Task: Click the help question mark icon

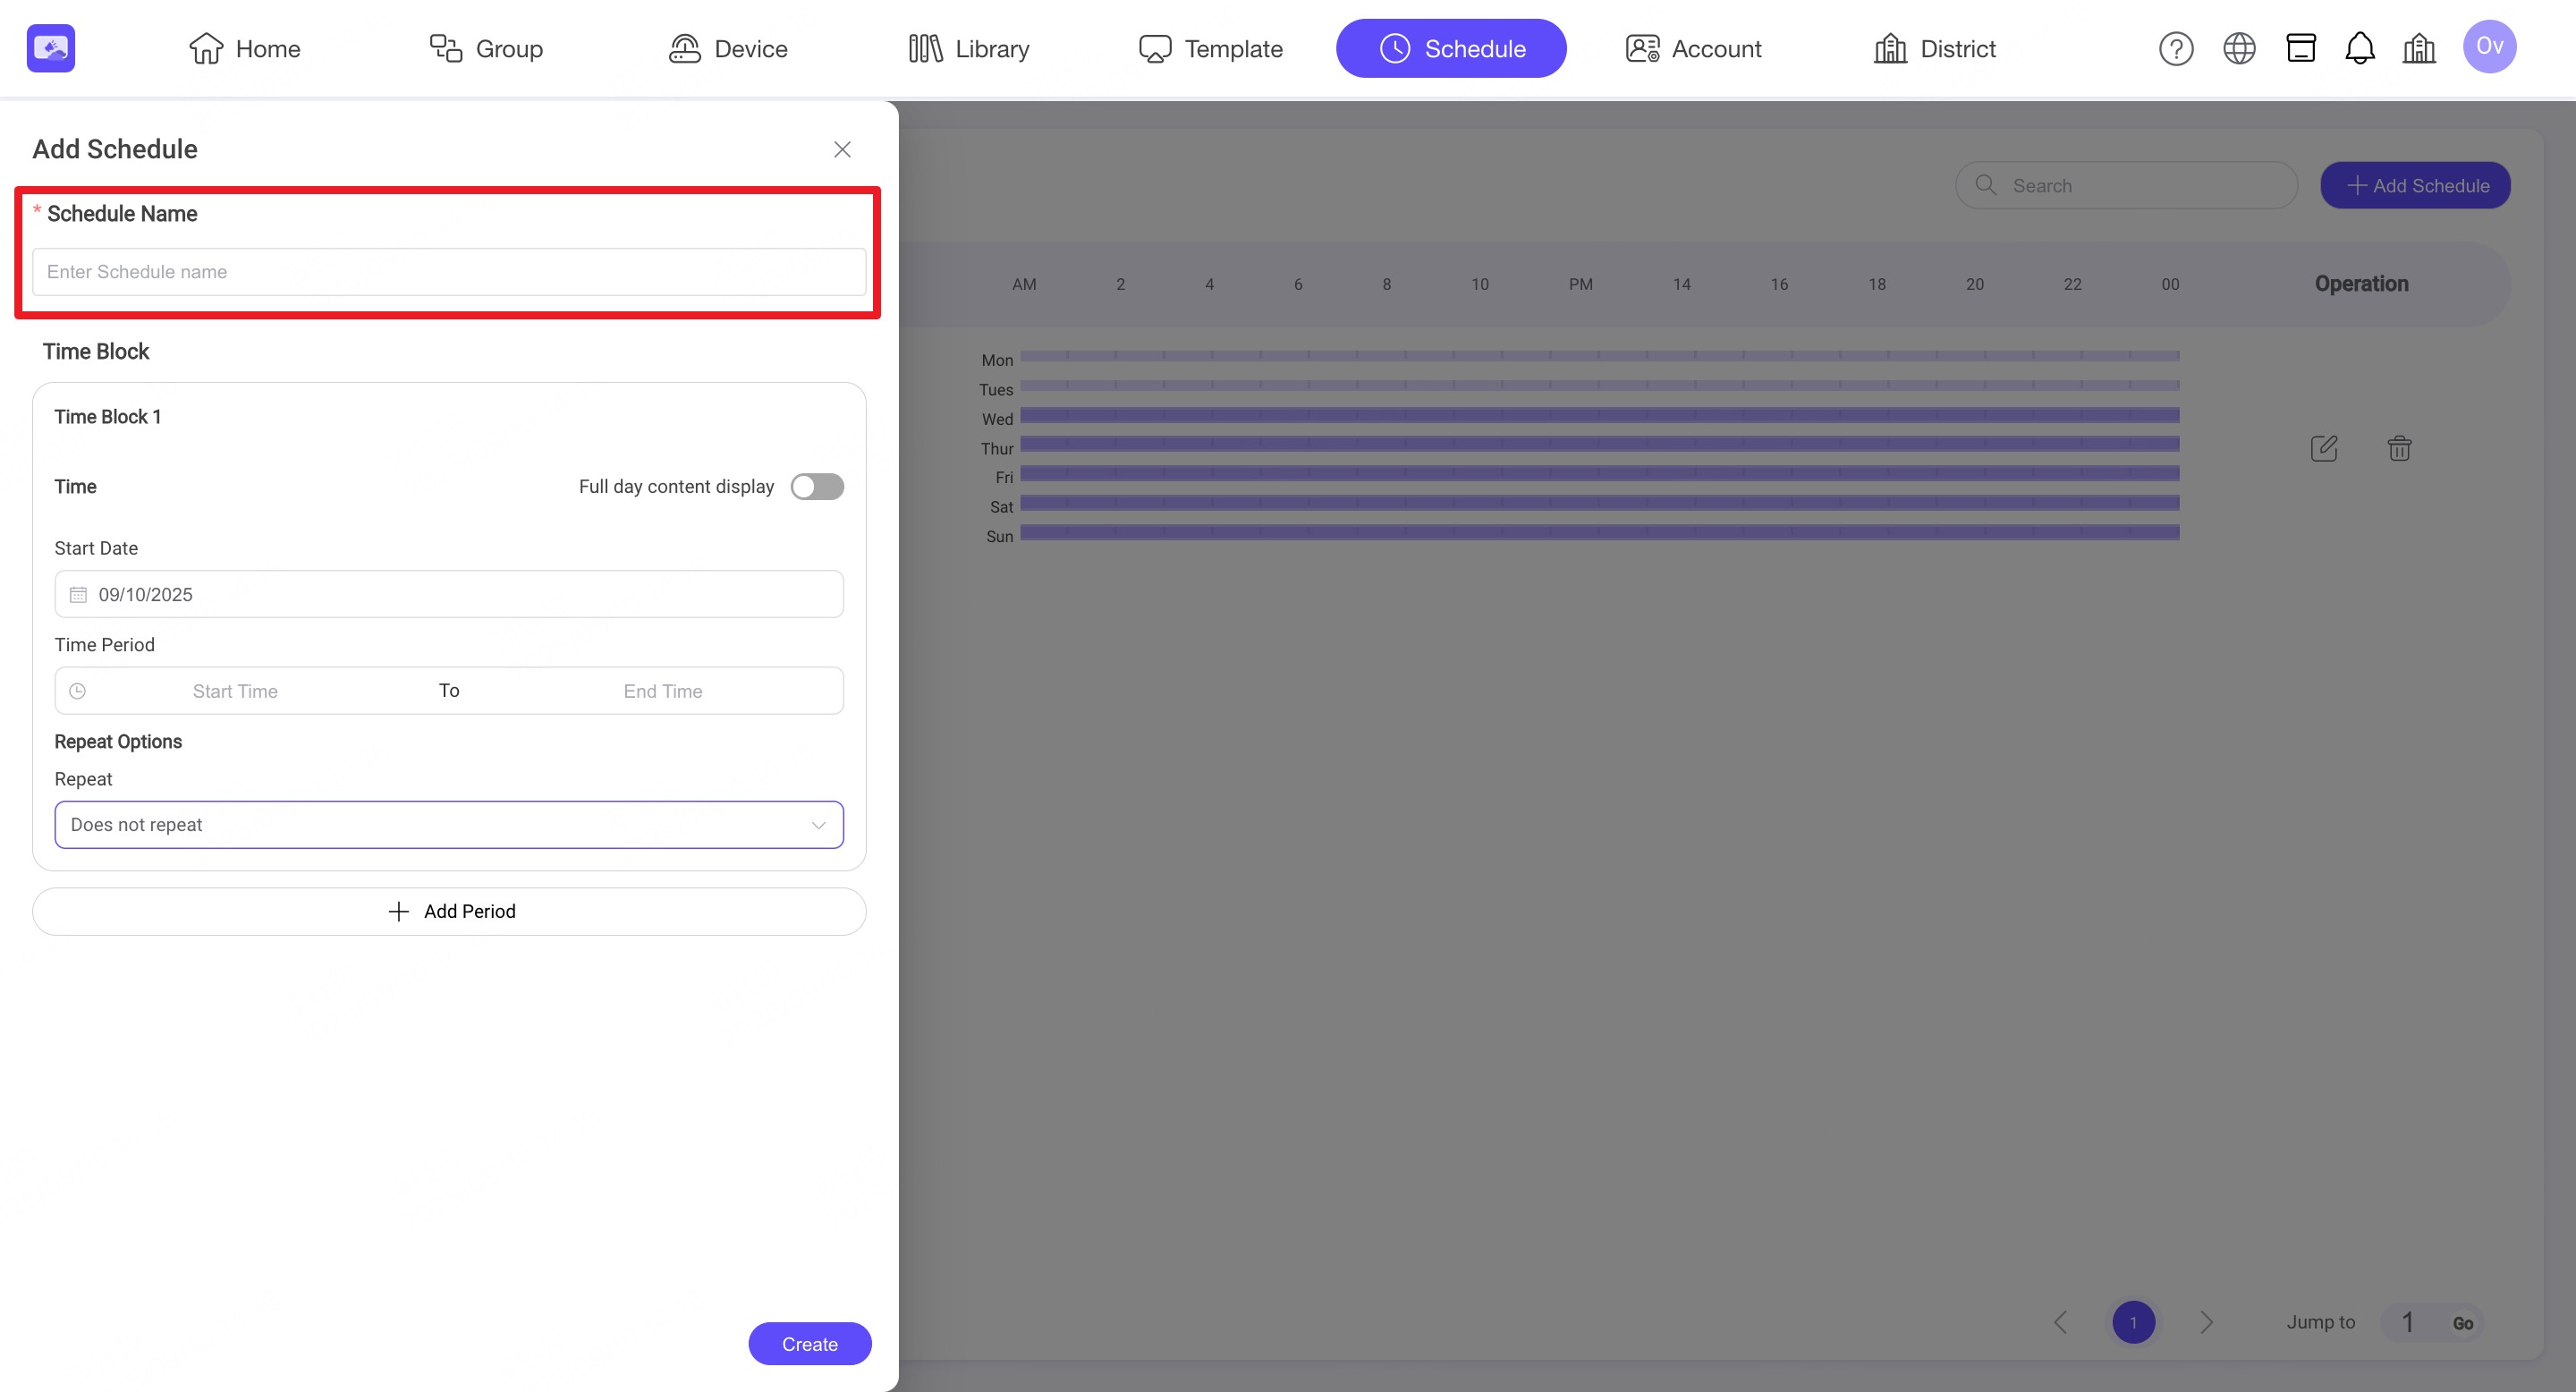Action: [2175, 48]
